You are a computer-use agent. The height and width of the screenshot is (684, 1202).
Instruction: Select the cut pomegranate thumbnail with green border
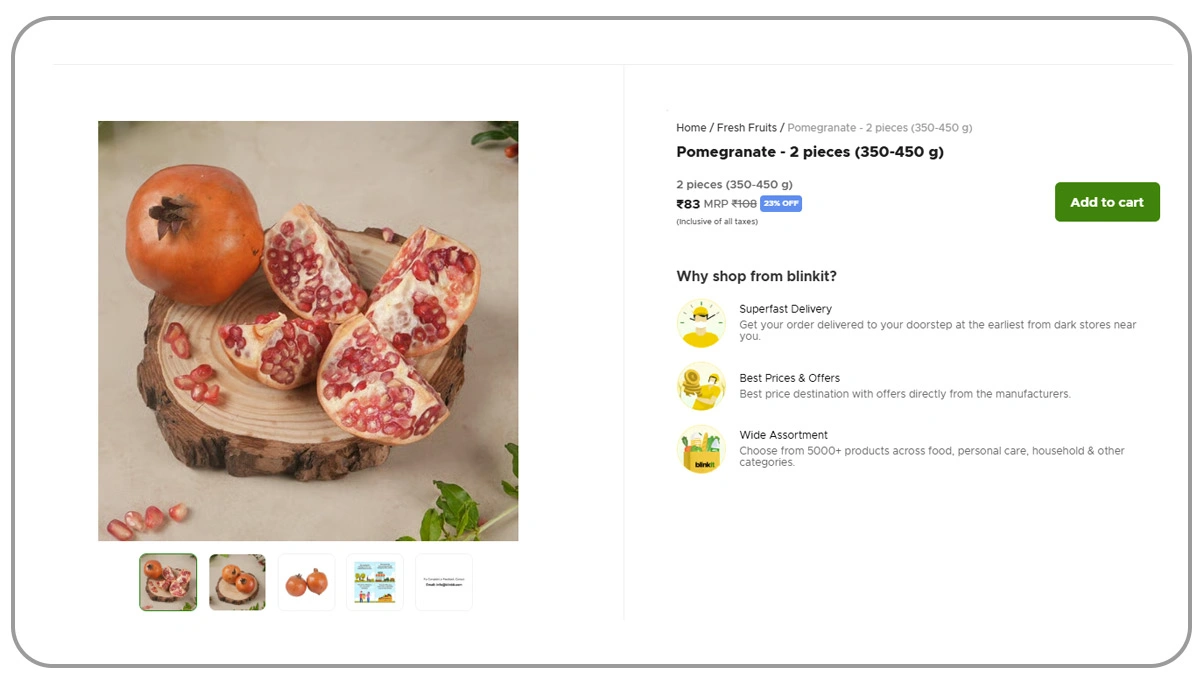168,582
